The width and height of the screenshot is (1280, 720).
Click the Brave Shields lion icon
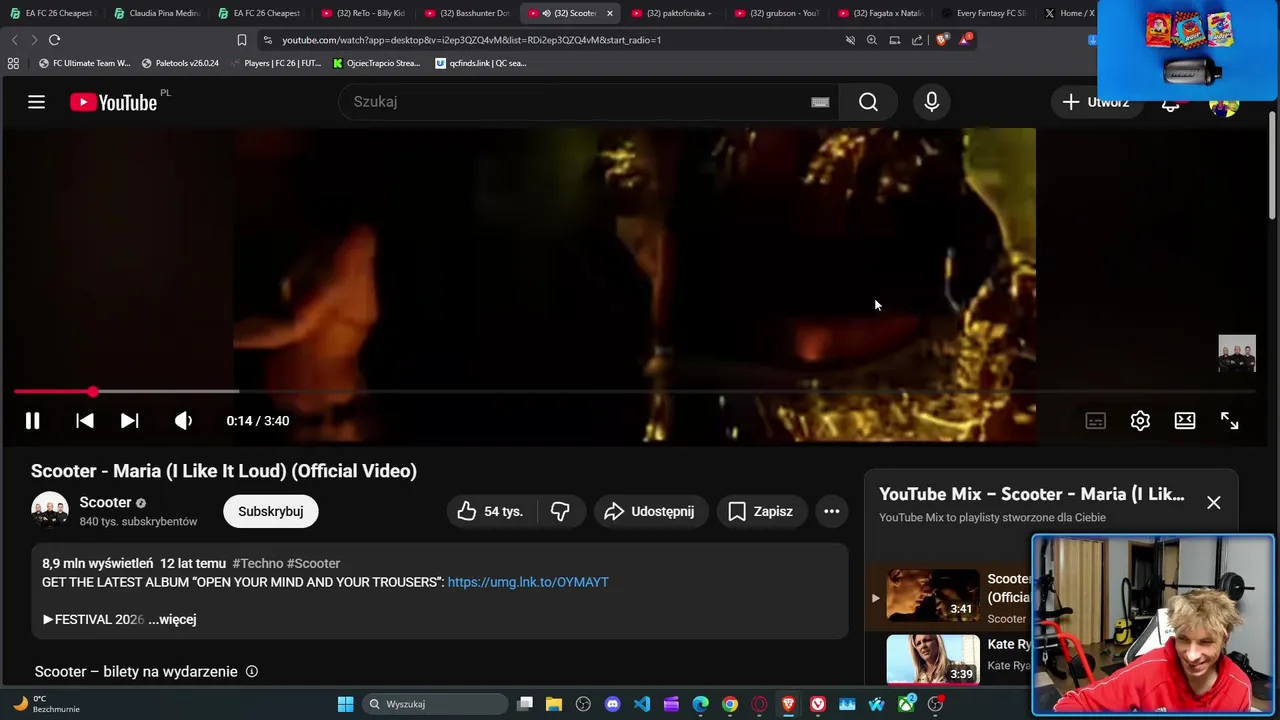coord(942,40)
